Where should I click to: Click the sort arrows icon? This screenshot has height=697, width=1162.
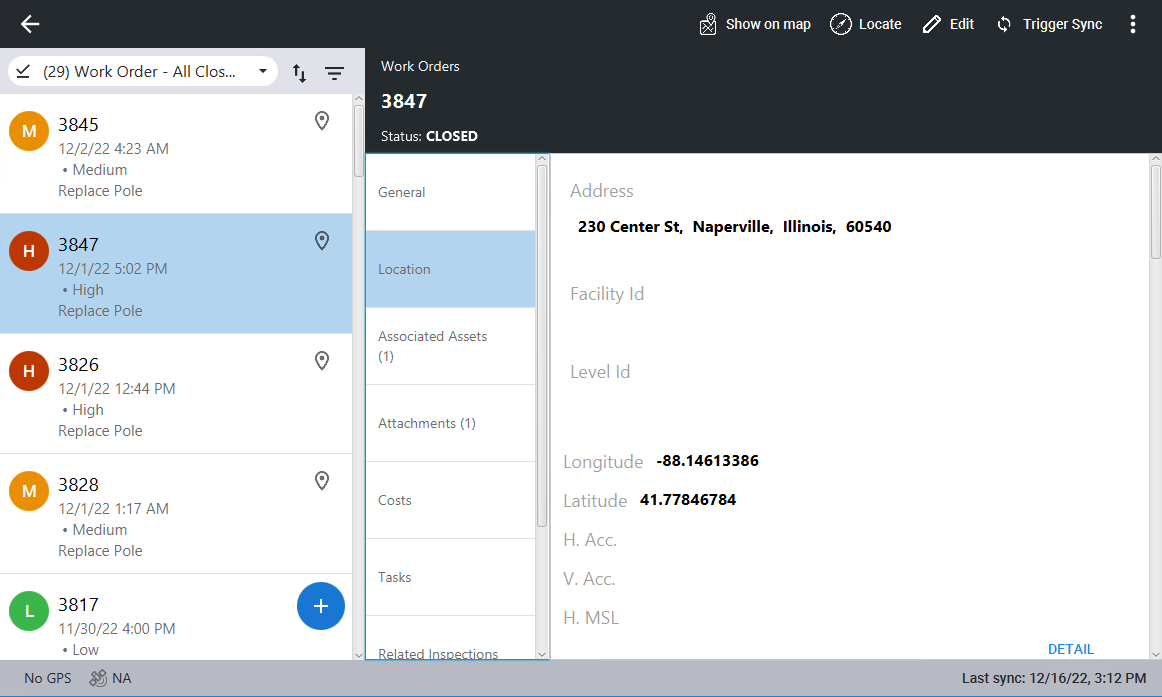299,72
